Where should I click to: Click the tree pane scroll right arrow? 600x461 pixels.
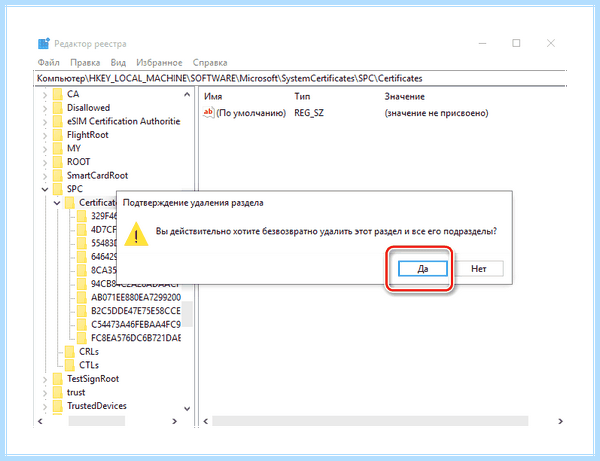[174, 421]
